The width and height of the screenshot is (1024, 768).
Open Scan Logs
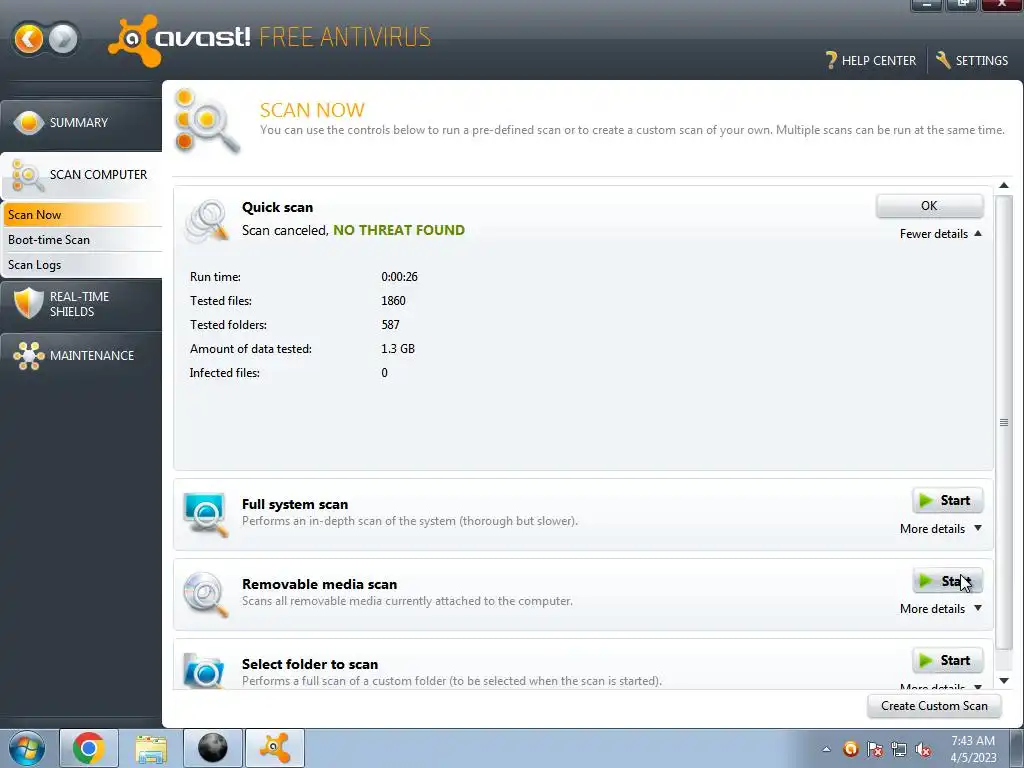[x=82, y=264]
